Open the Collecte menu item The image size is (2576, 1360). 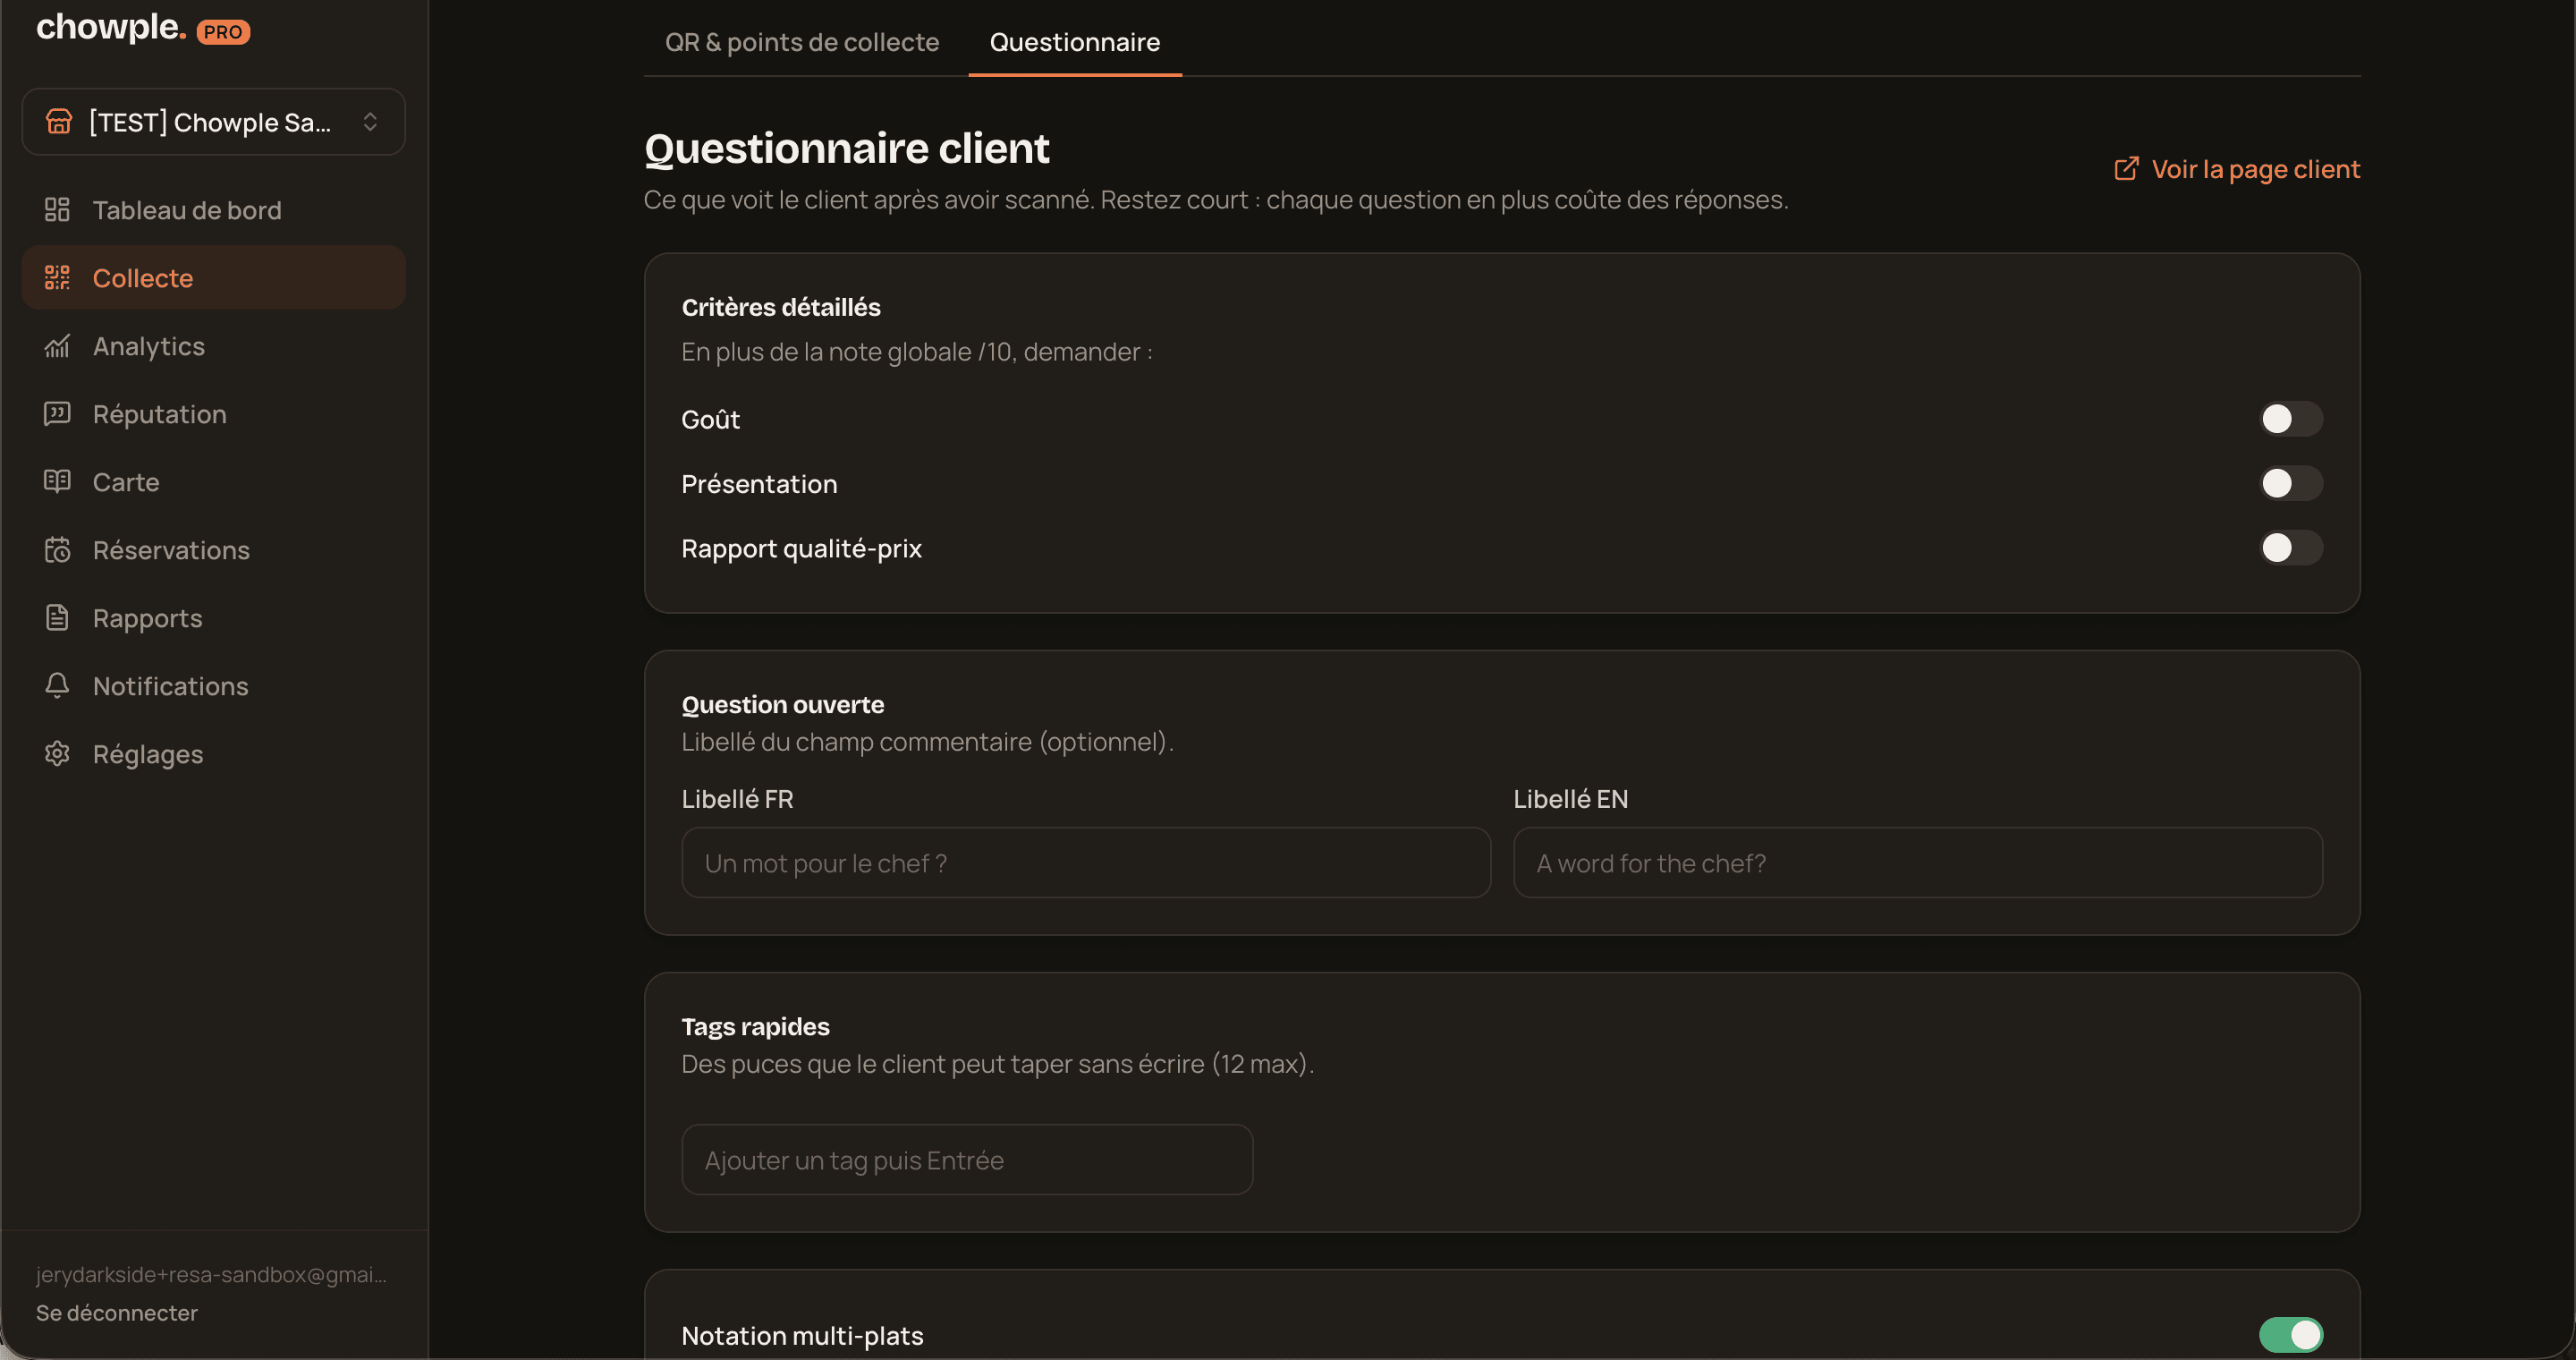click(x=213, y=278)
